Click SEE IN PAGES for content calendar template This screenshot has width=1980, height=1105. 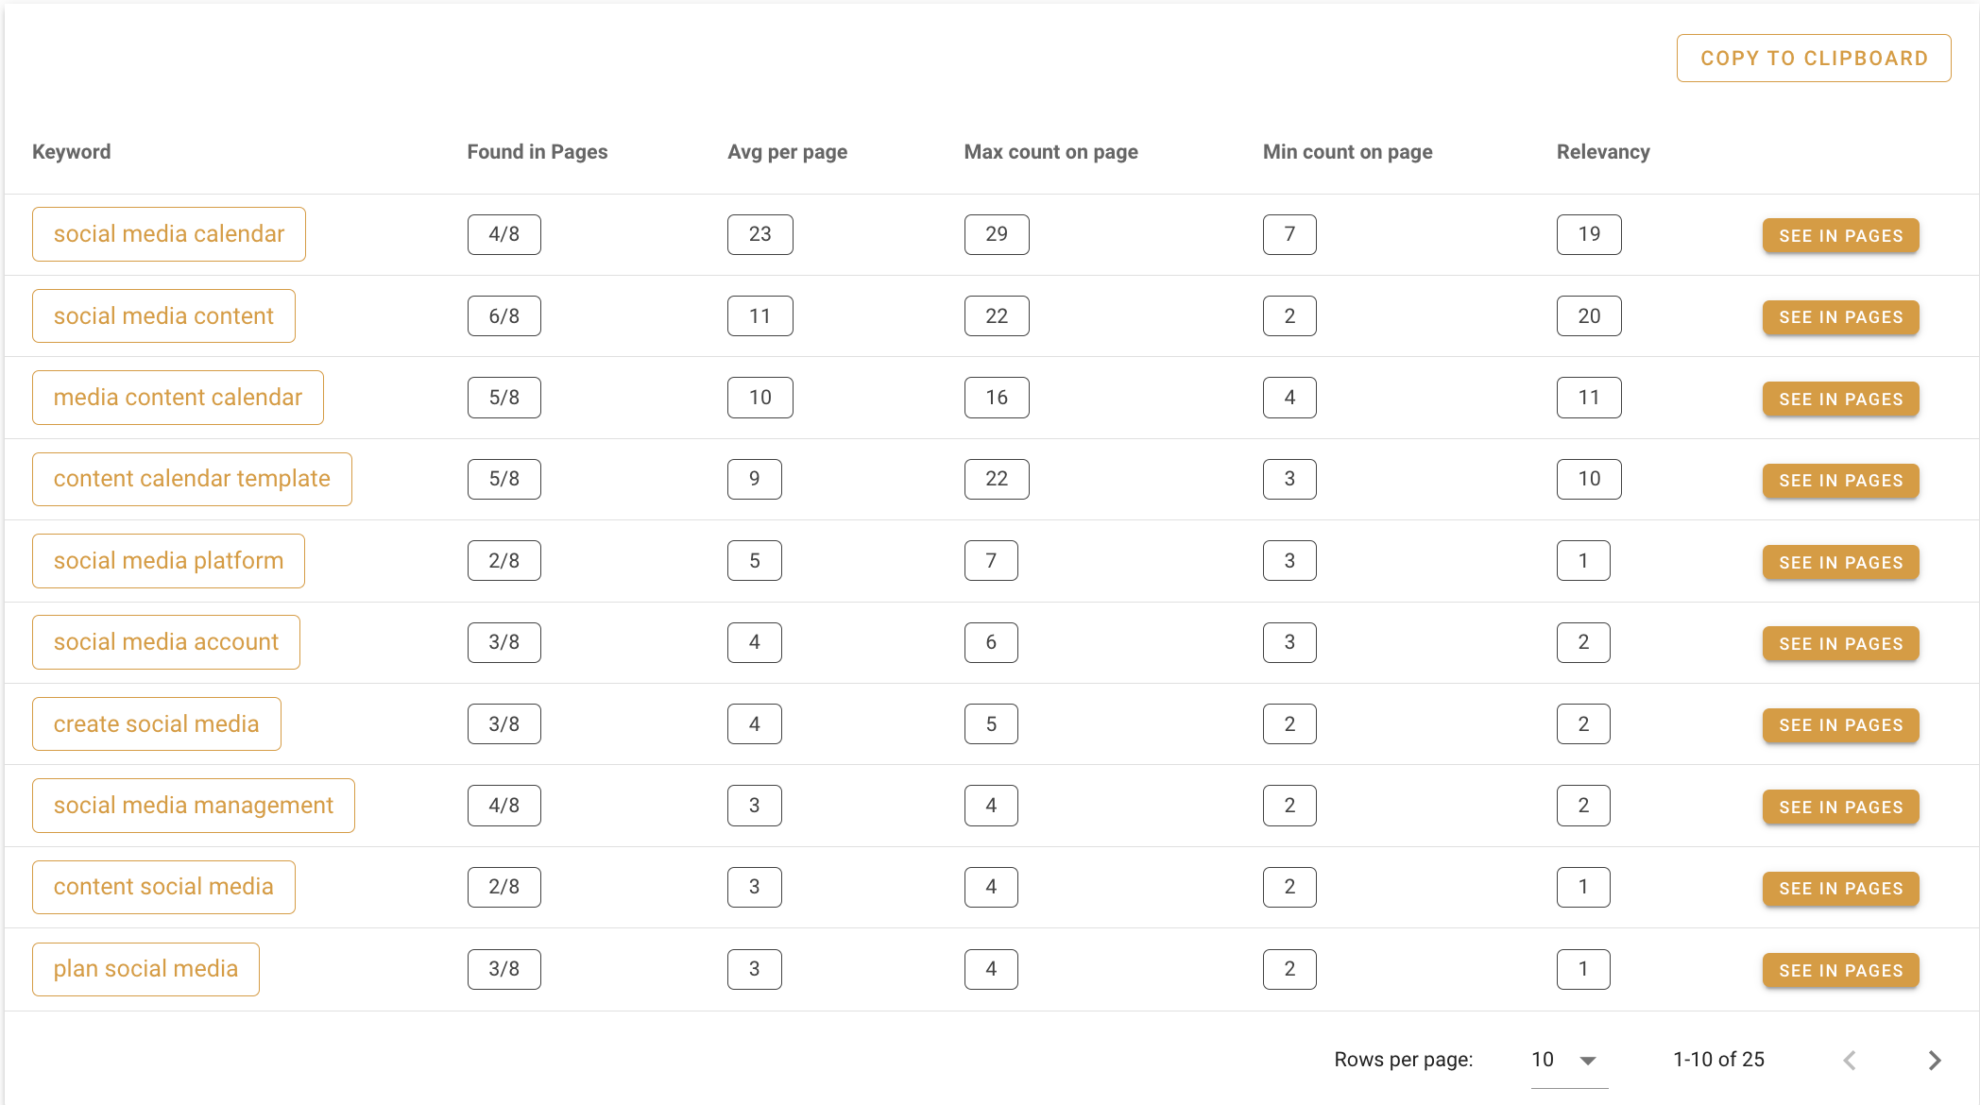(x=1840, y=480)
